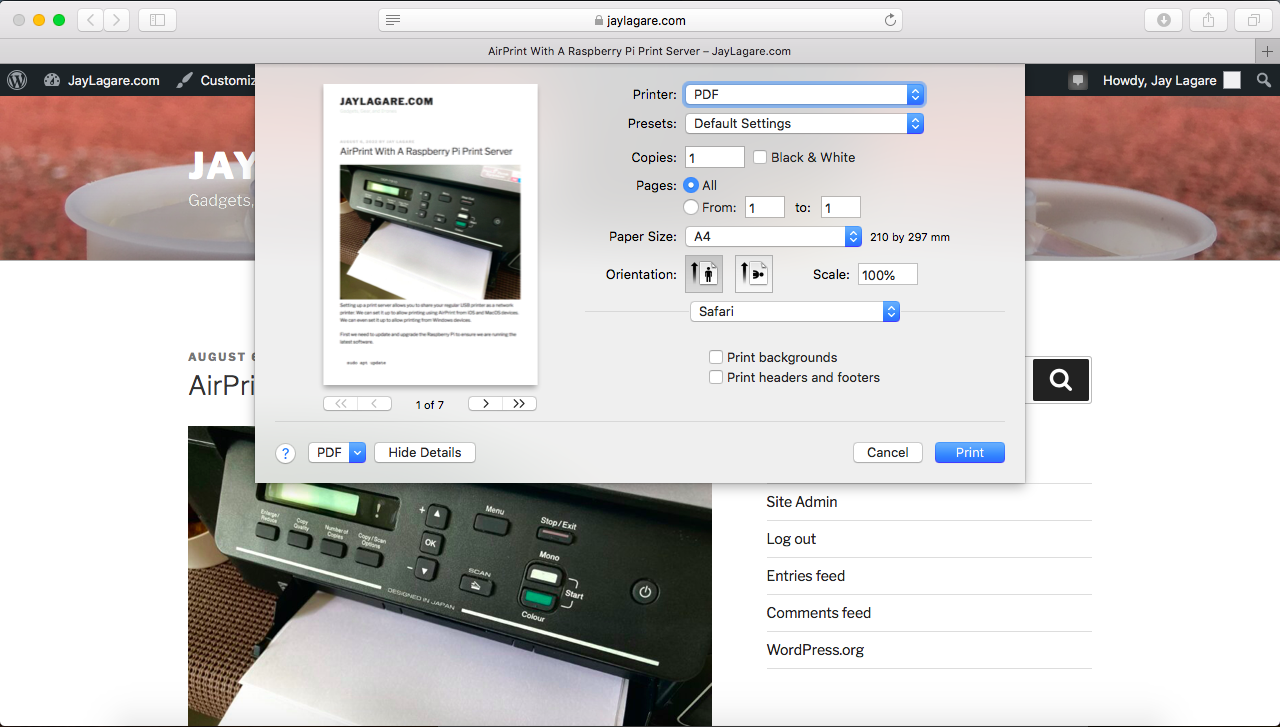Click the print preview thumbnail
Image resolution: width=1280 pixels, height=727 pixels.
tap(430, 234)
